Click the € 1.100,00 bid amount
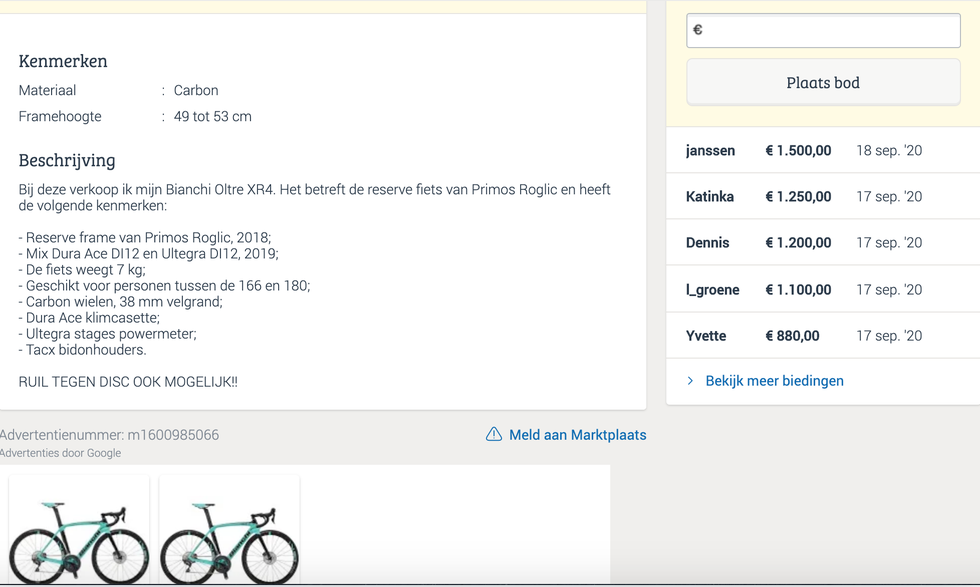 click(x=798, y=289)
